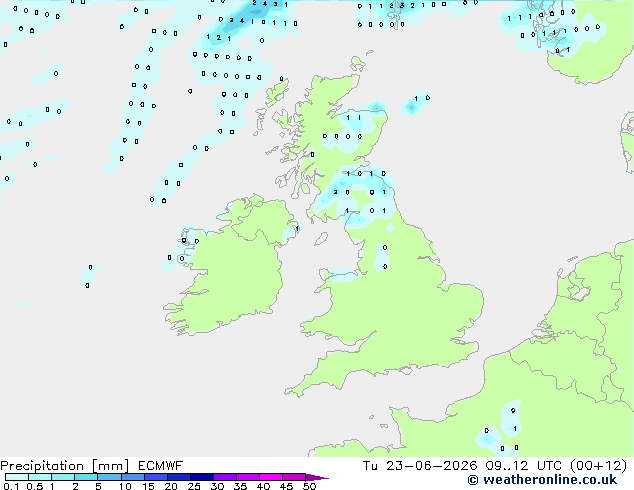
Task: Pick the 10–15 mm legend color swatch
Action: click(x=132, y=477)
